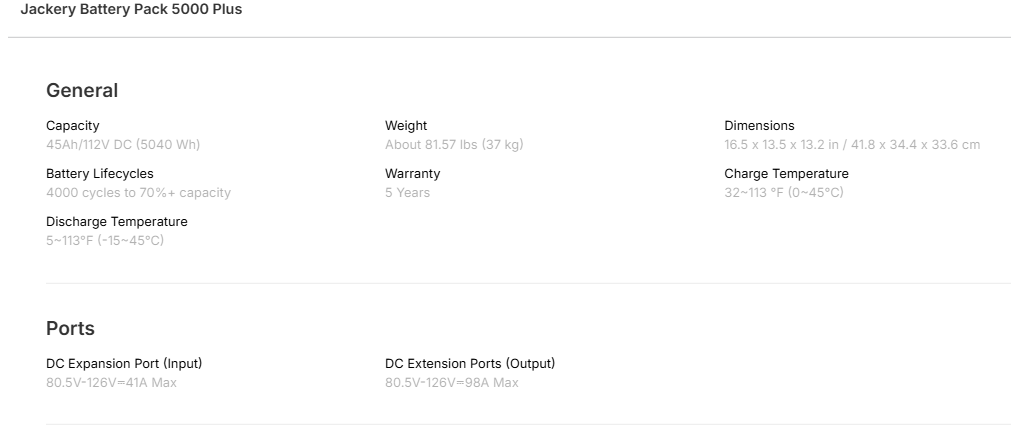The height and width of the screenshot is (439, 1011).
Task: Select the Charge Temperature label
Action: 786,174
